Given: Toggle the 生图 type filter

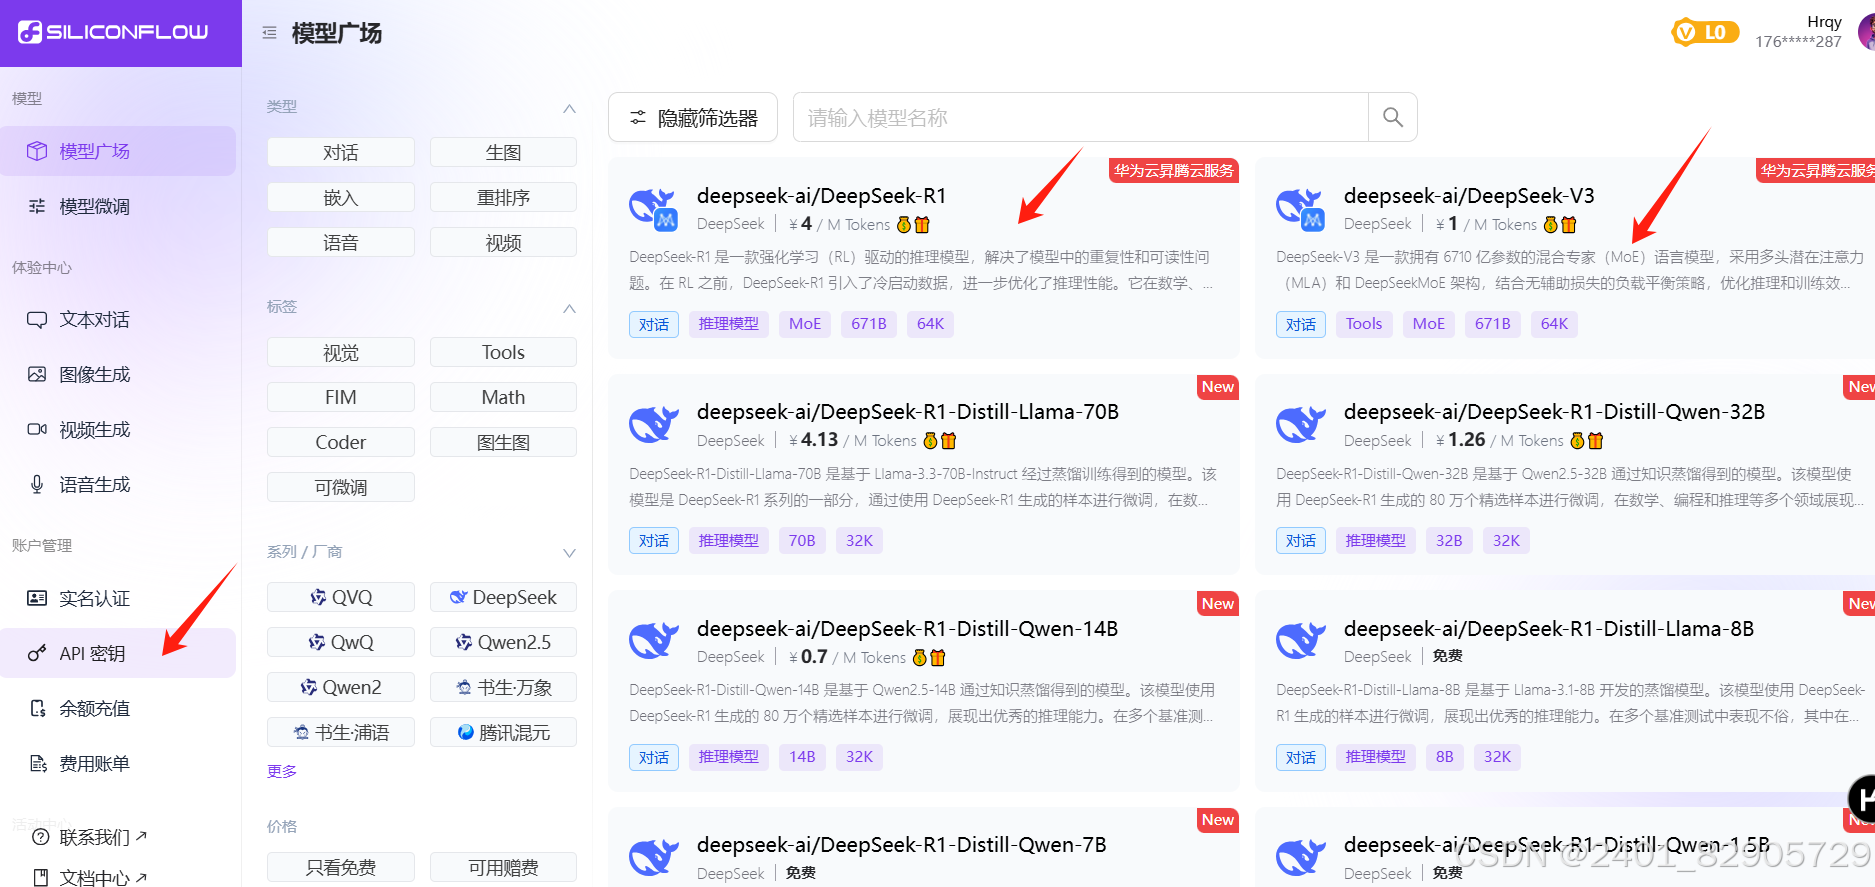Looking at the screenshot, I should pyautogui.click(x=503, y=152).
